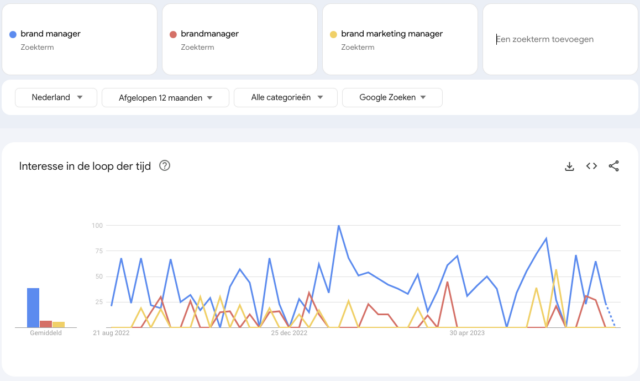
Task: Open the Google Zoeken search type dropdown
Action: 392,98
